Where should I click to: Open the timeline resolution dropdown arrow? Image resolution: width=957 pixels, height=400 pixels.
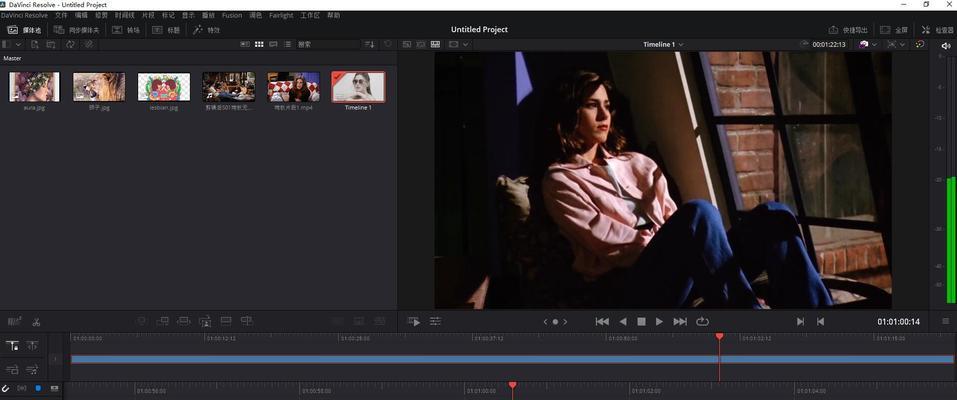pyautogui.click(x=875, y=45)
